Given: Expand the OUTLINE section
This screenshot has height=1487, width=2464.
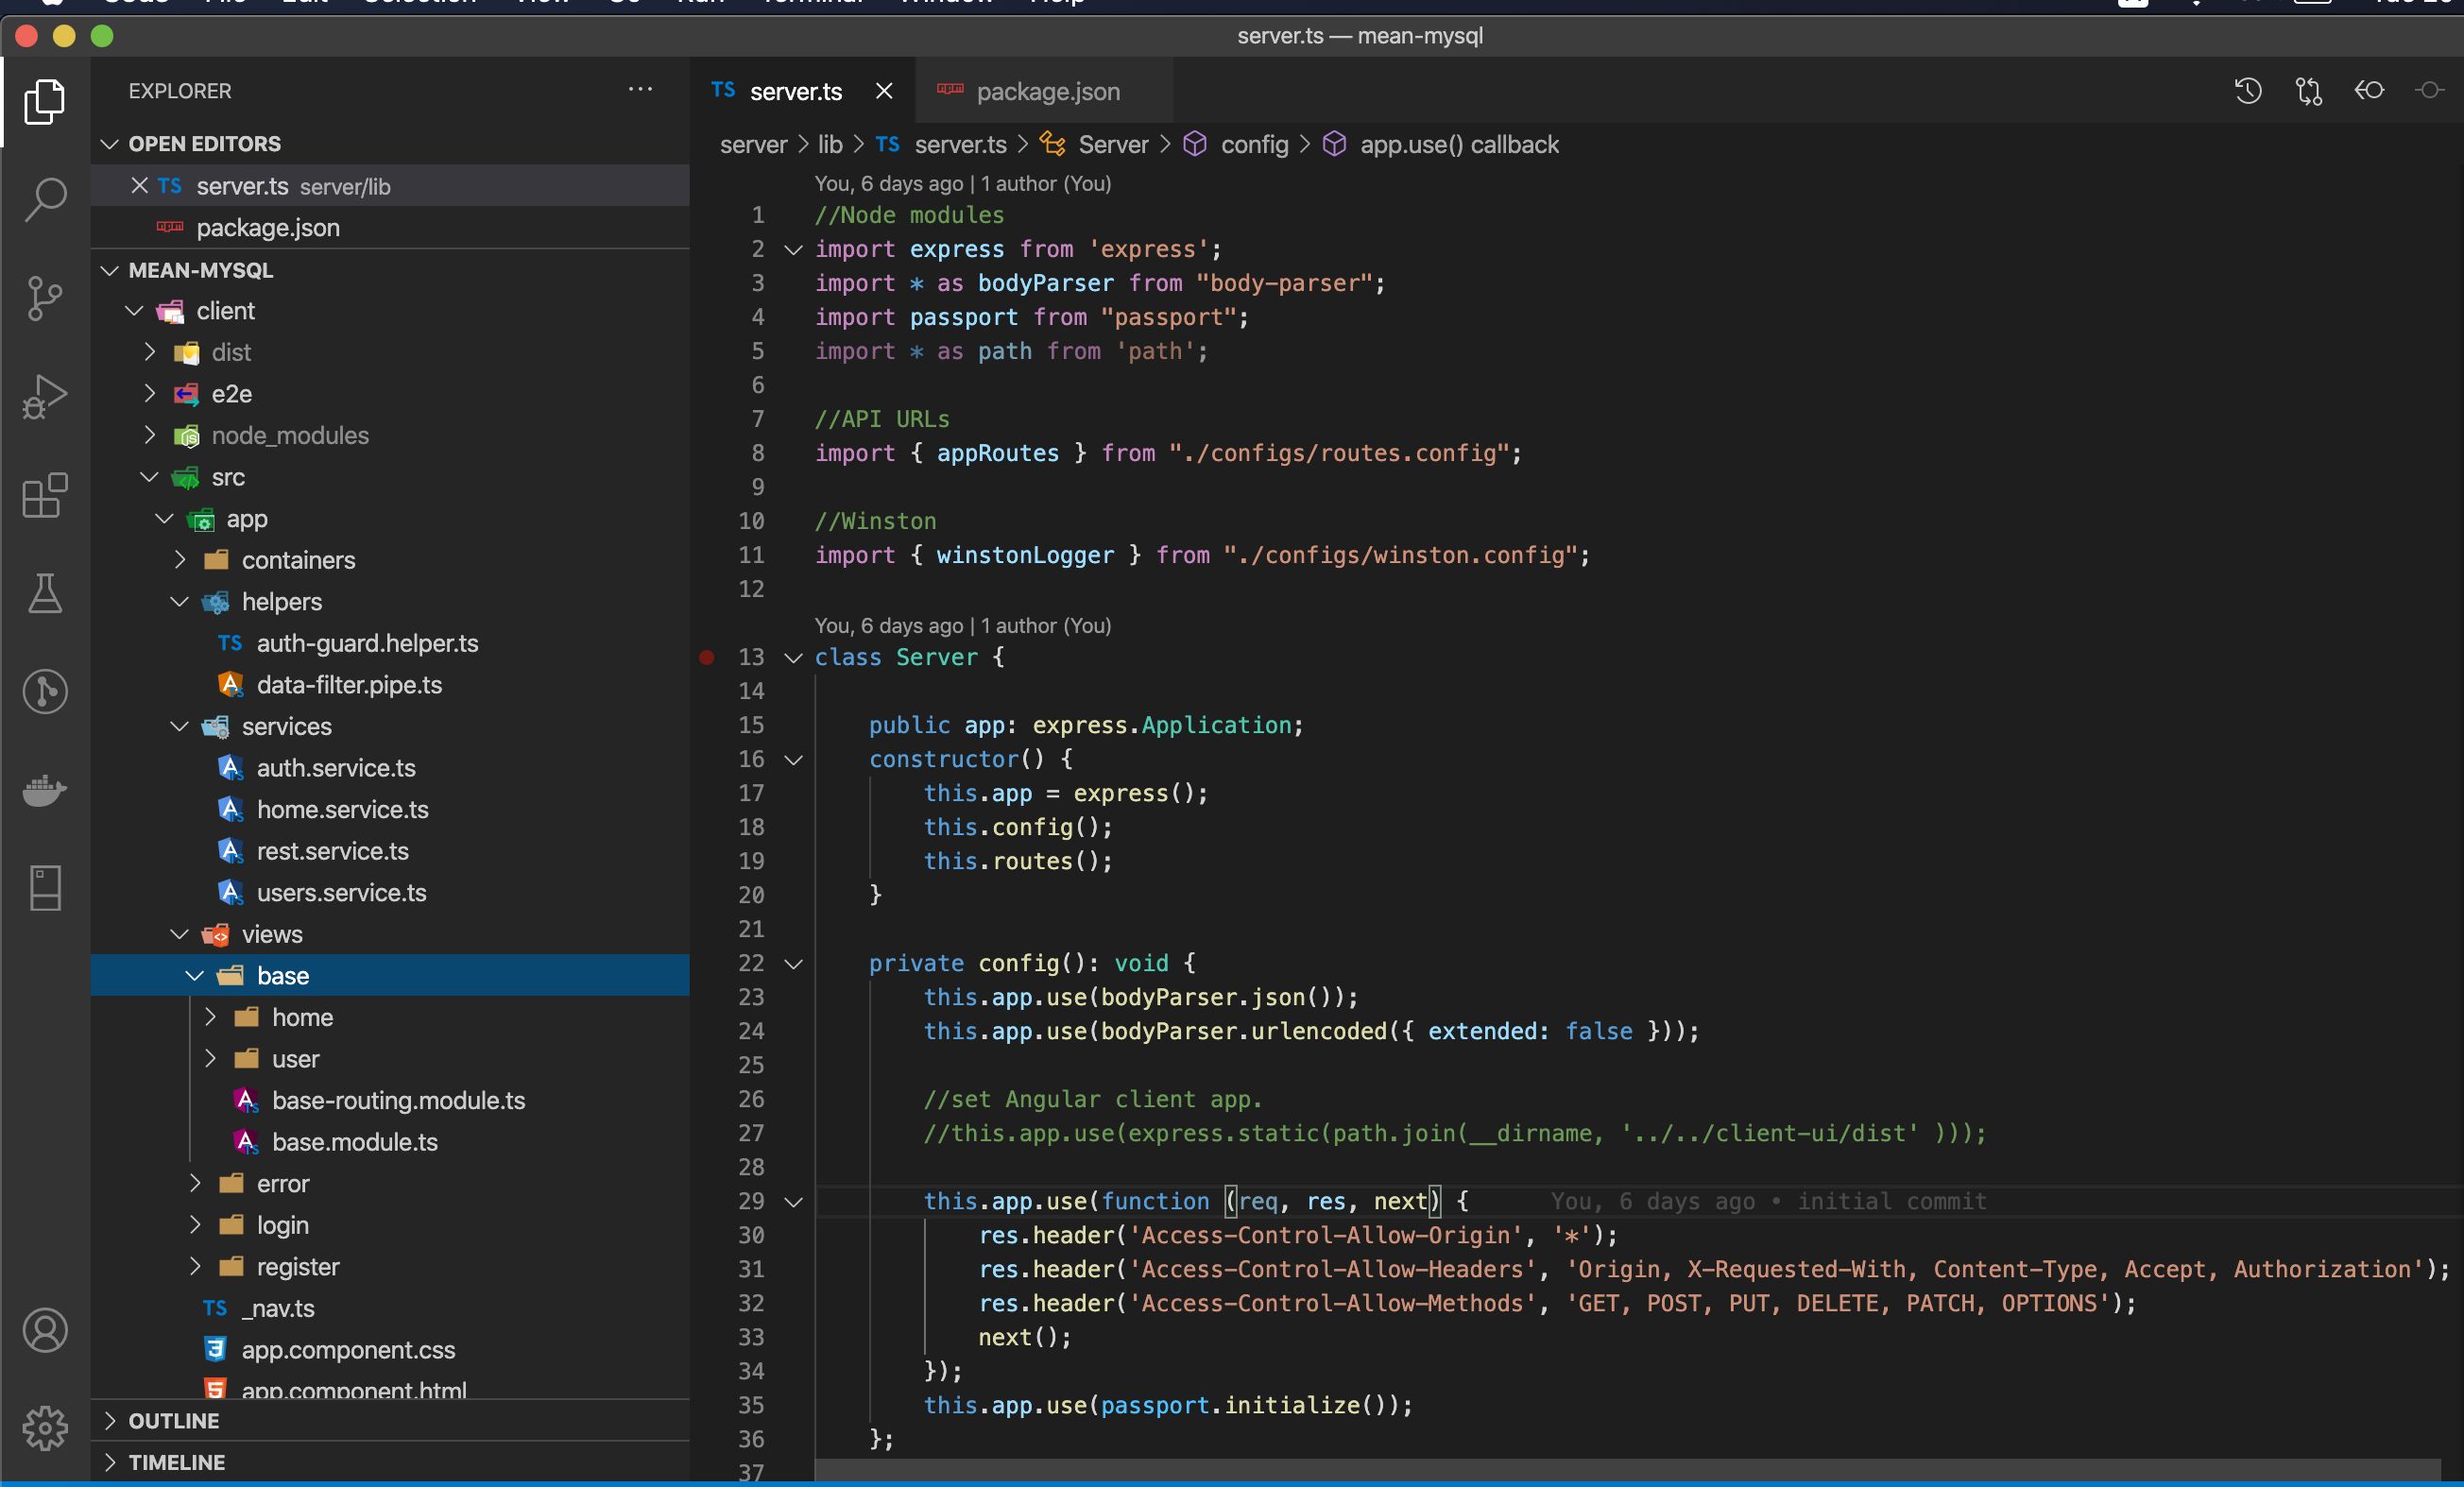Looking at the screenshot, I should pyautogui.click(x=174, y=1420).
